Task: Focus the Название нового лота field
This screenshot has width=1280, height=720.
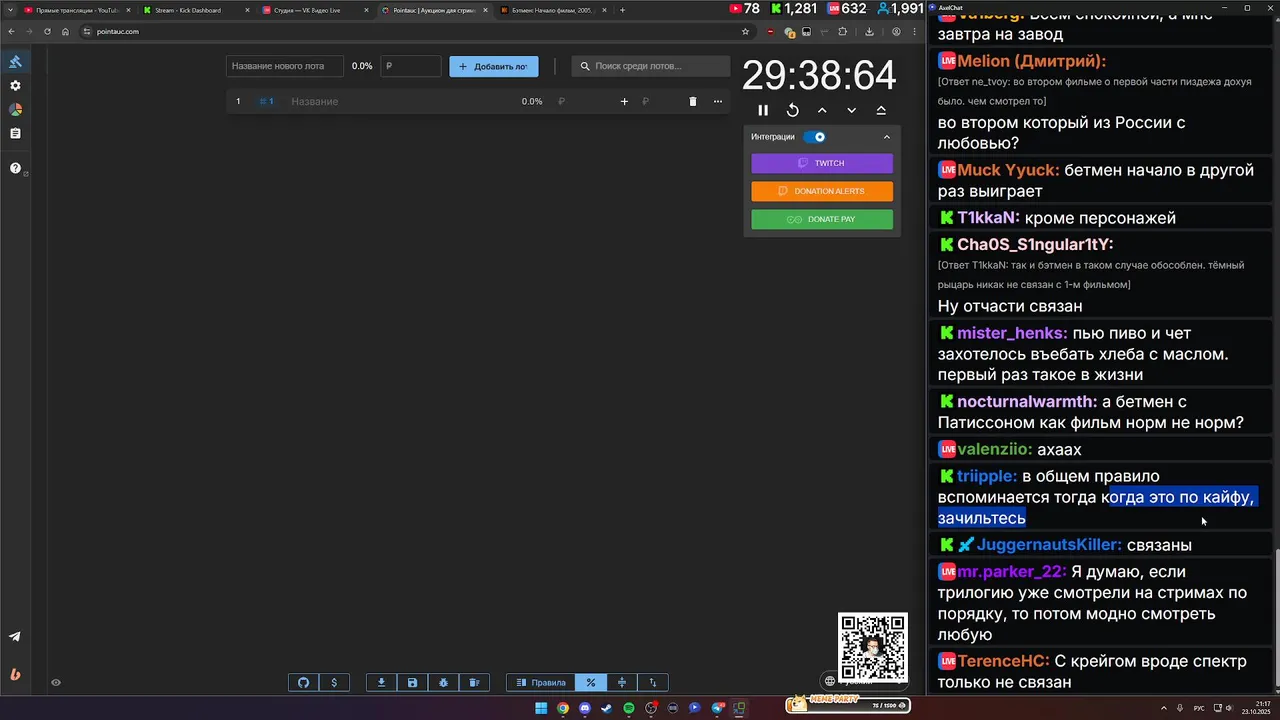Action: click(x=285, y=66)
